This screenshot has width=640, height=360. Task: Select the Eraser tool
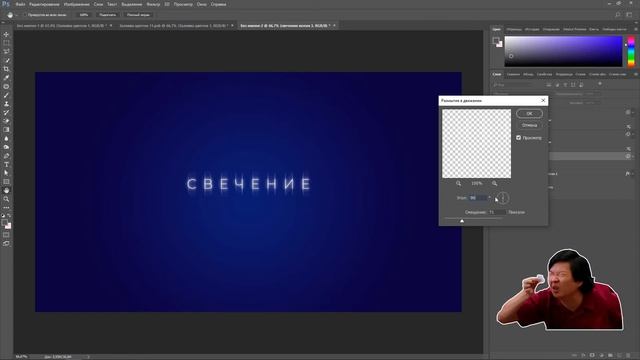(6, 121)
